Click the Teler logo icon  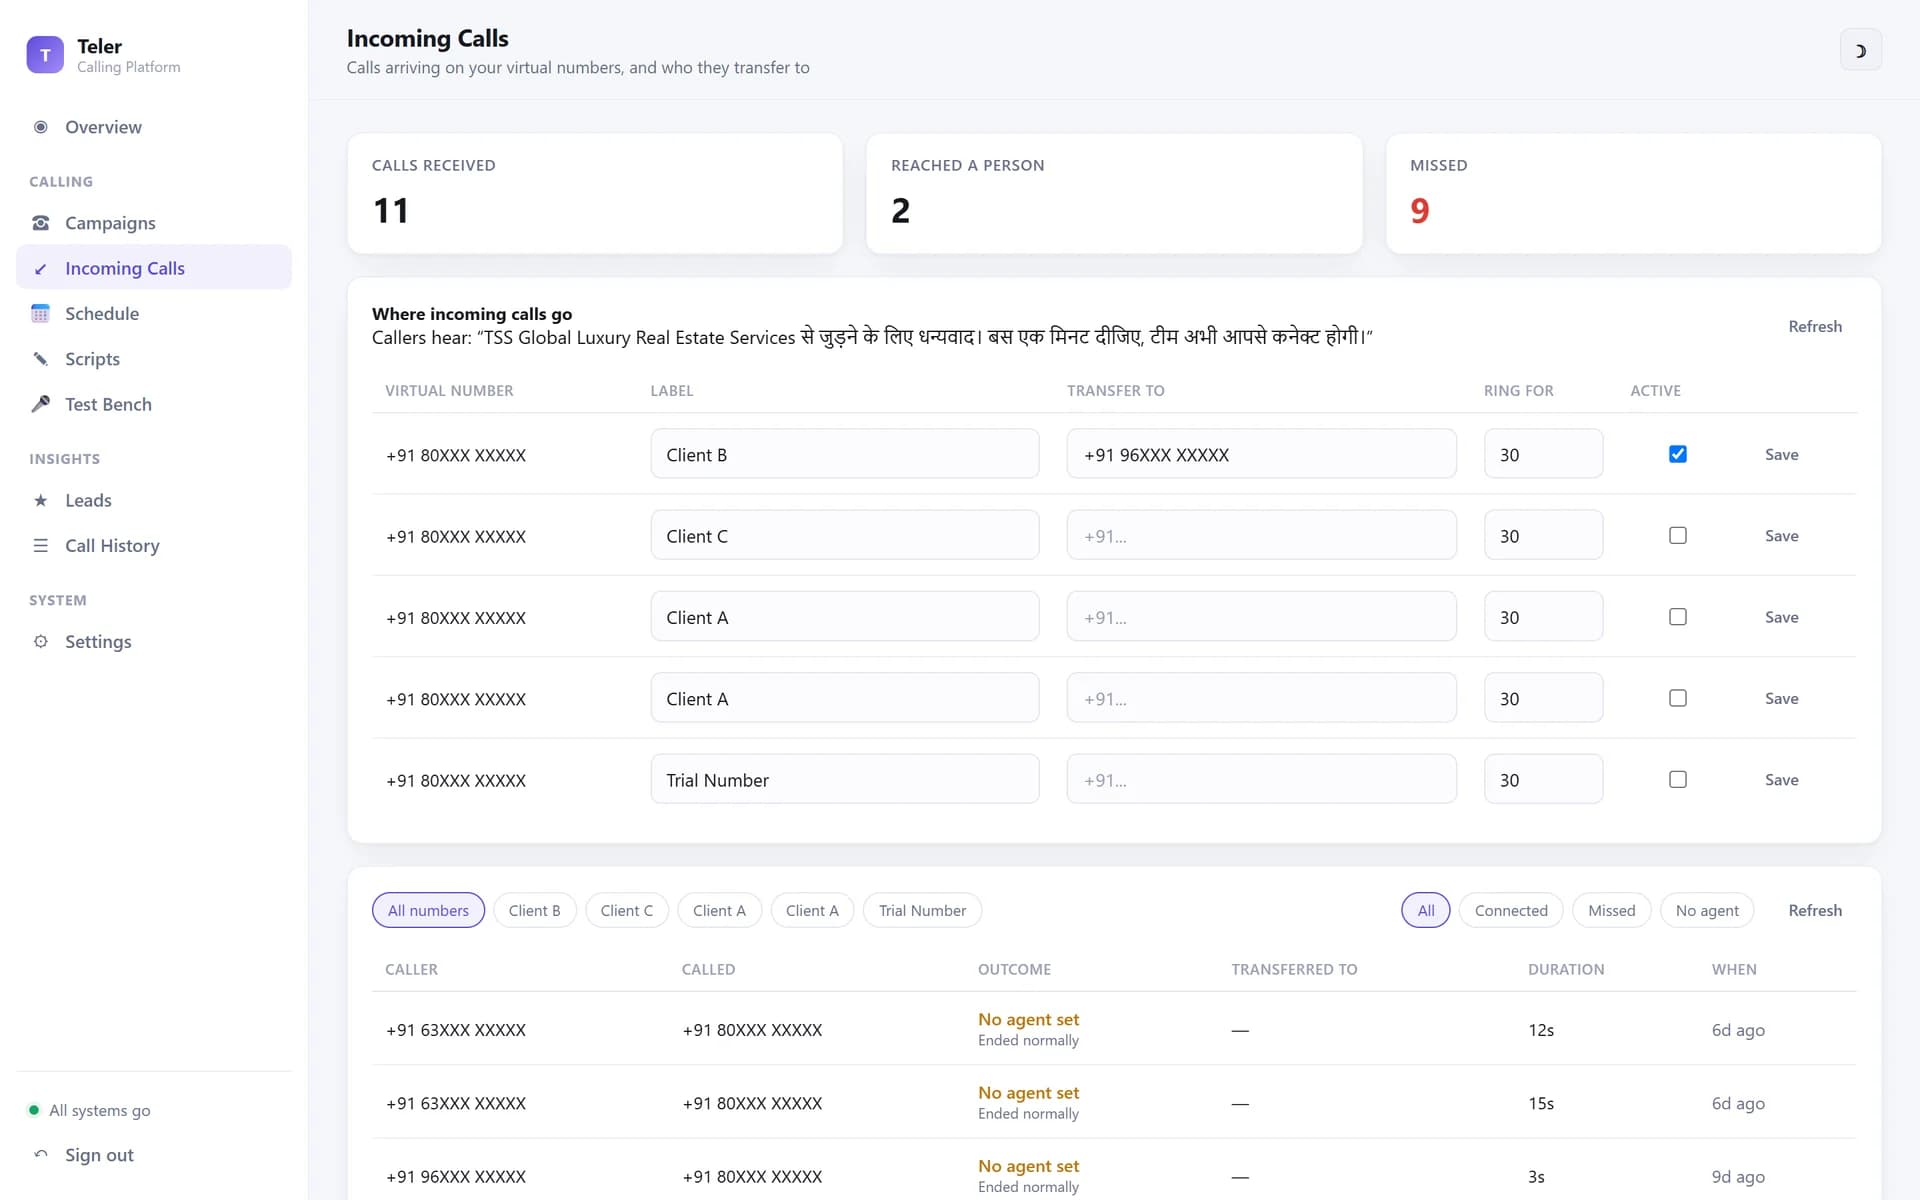click(45, 55)
